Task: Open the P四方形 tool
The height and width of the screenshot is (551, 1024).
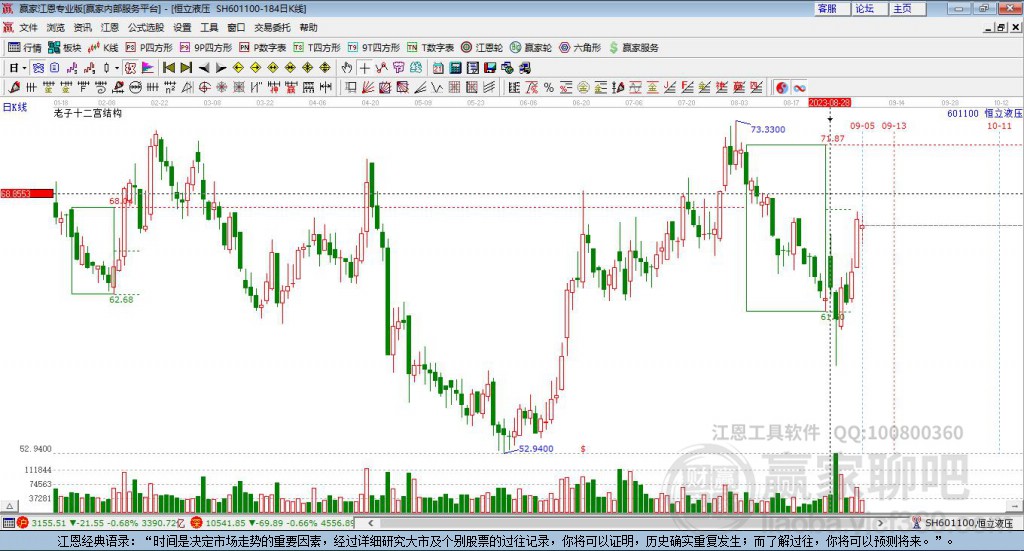Action: click(149, 48)
